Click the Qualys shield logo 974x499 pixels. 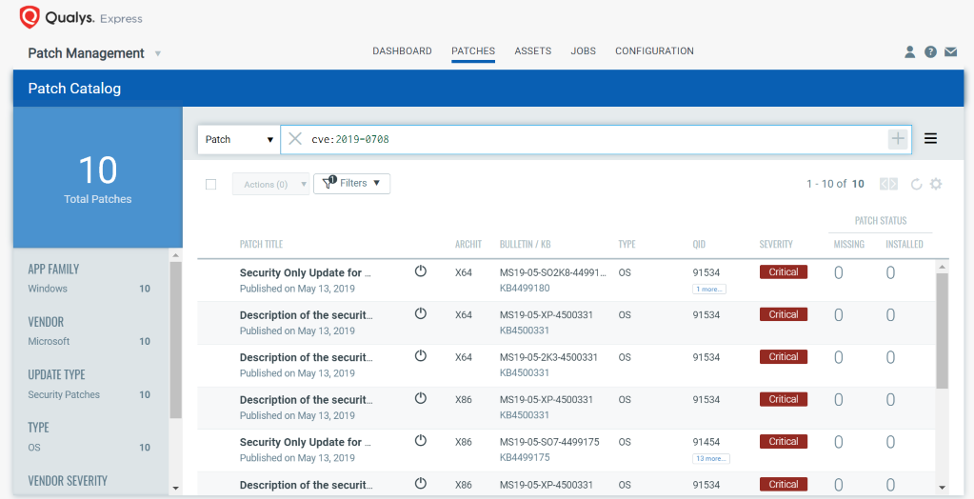(29, 17)
